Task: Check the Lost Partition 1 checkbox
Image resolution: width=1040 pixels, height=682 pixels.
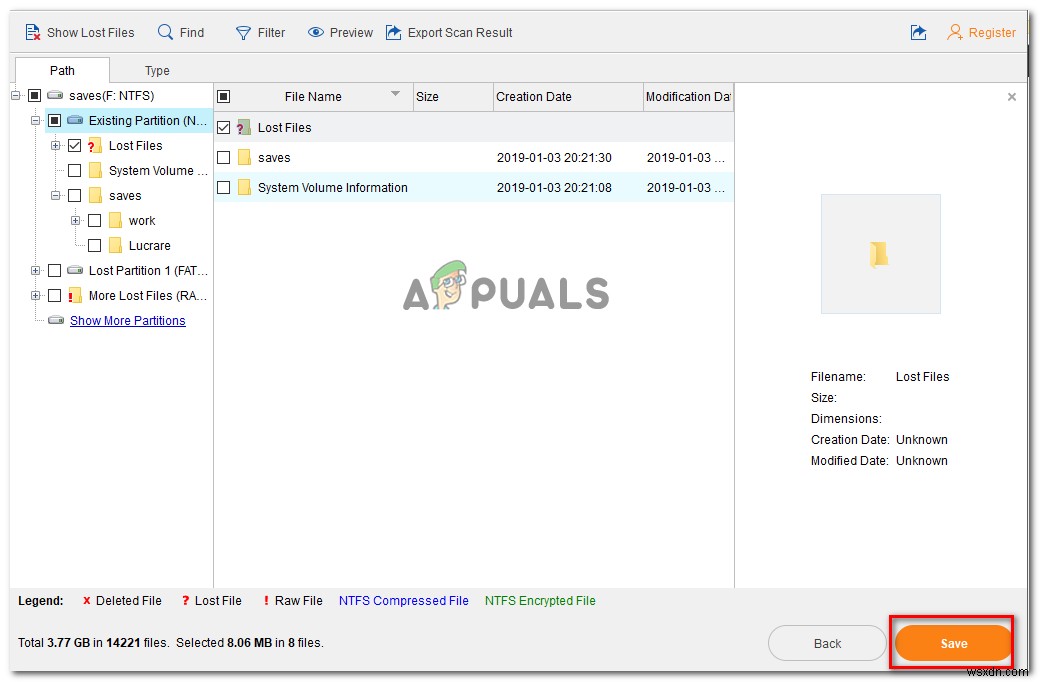Action: click(x=54, y=270)
